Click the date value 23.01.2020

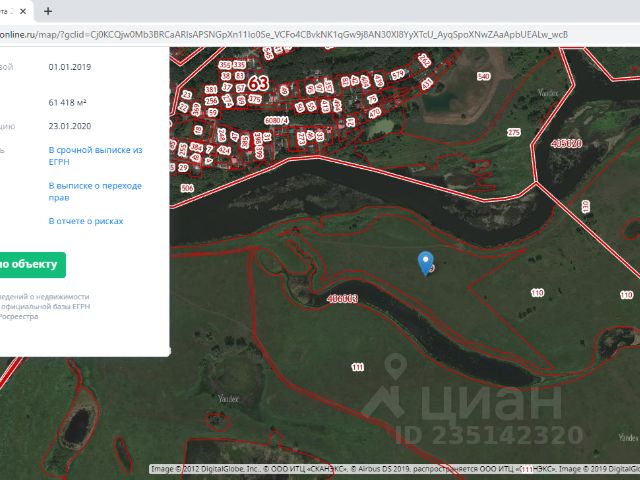pos(70,127)
